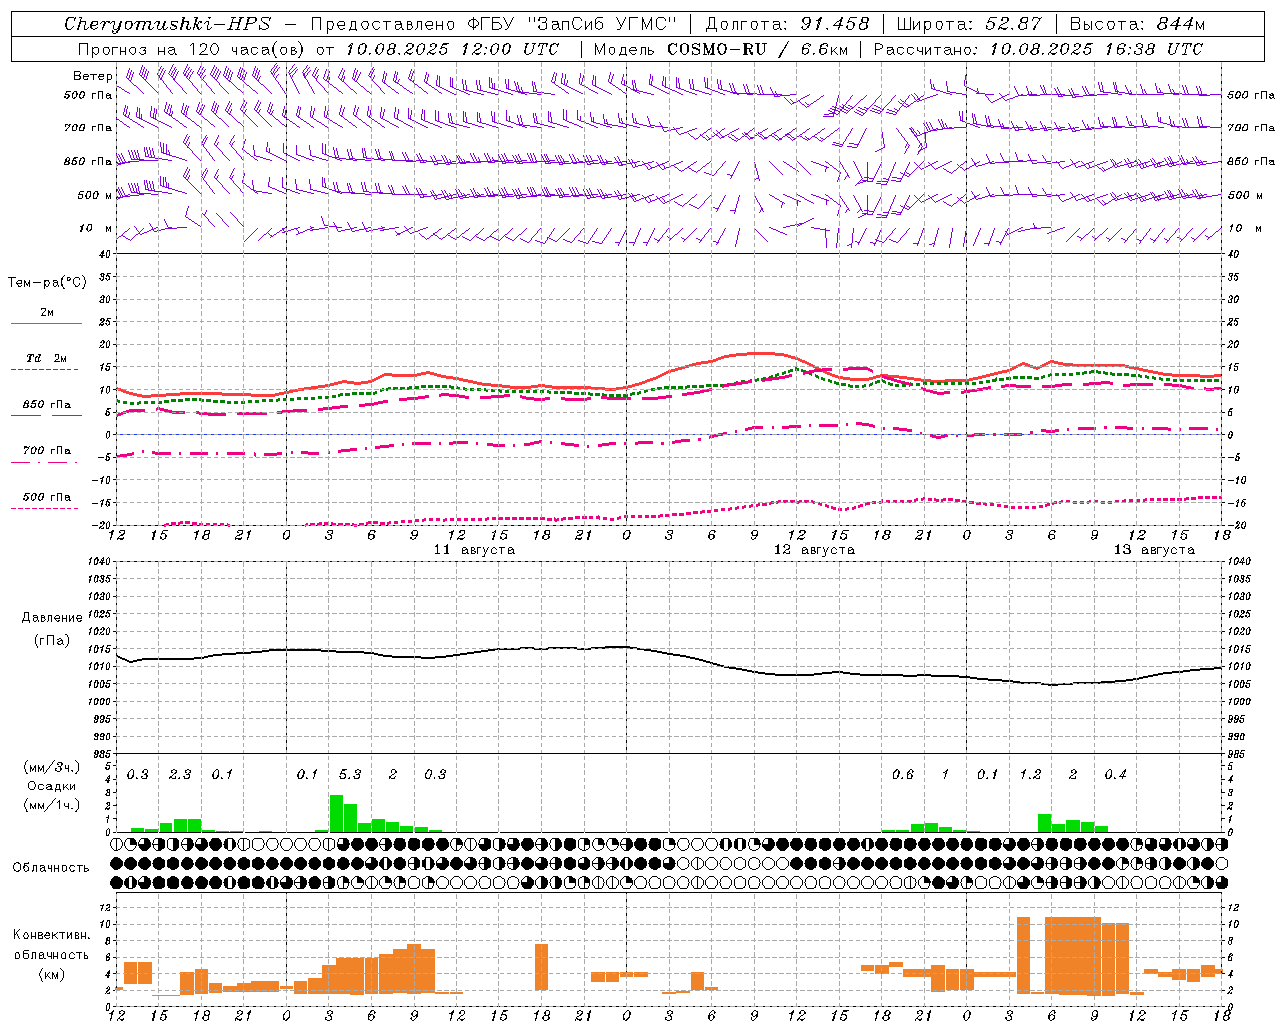Click the 700 гПа temperature legend label
This screenshot has width=1280, height=1024.
point(47,451)
